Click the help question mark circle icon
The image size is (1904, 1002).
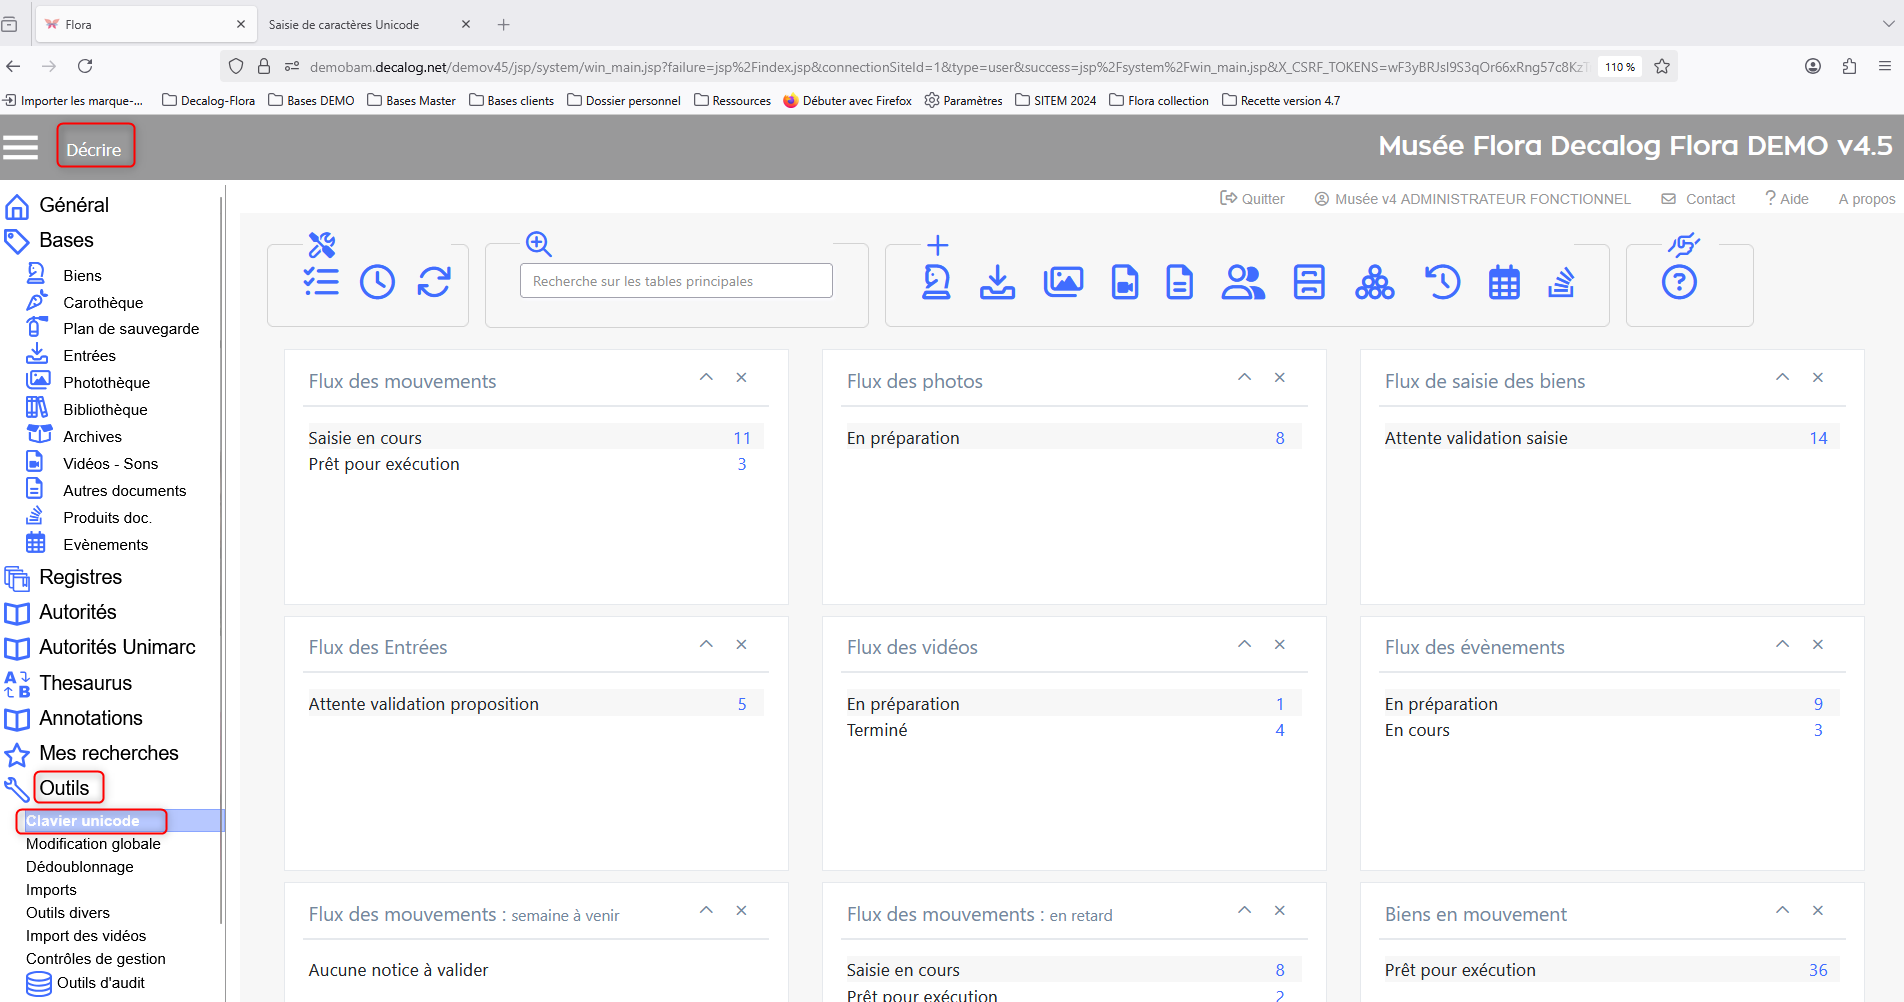tap(1679, 282)
